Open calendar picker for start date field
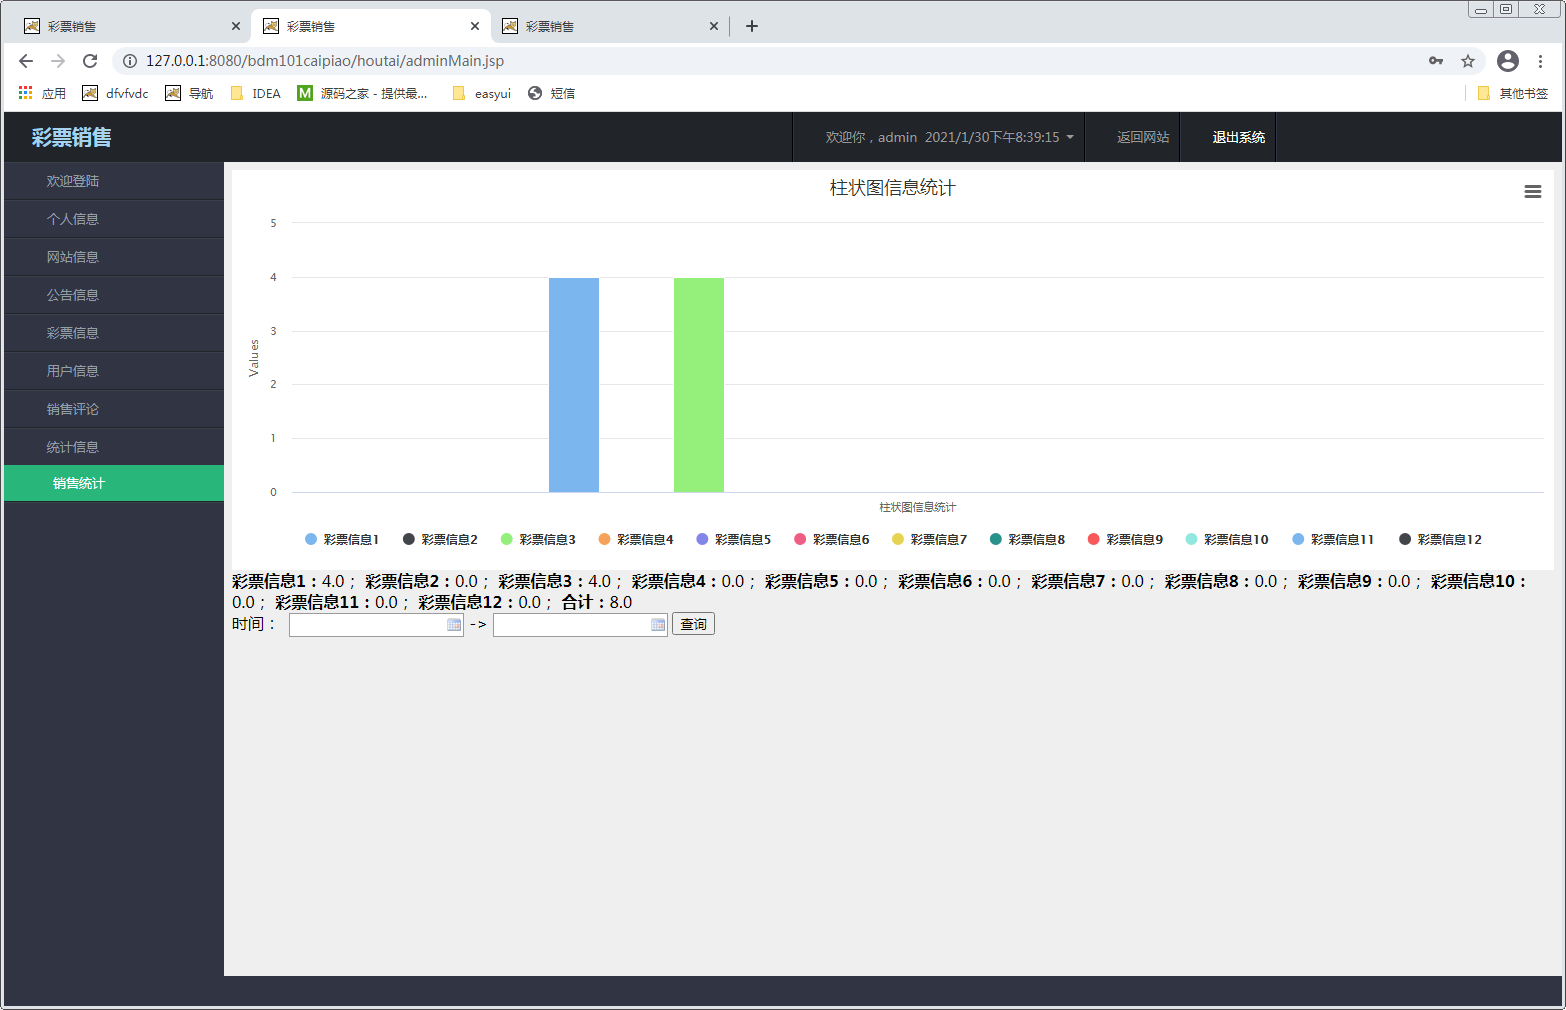The width and height of the screenshot is (1566, 1010). click(x=454, y=625)
